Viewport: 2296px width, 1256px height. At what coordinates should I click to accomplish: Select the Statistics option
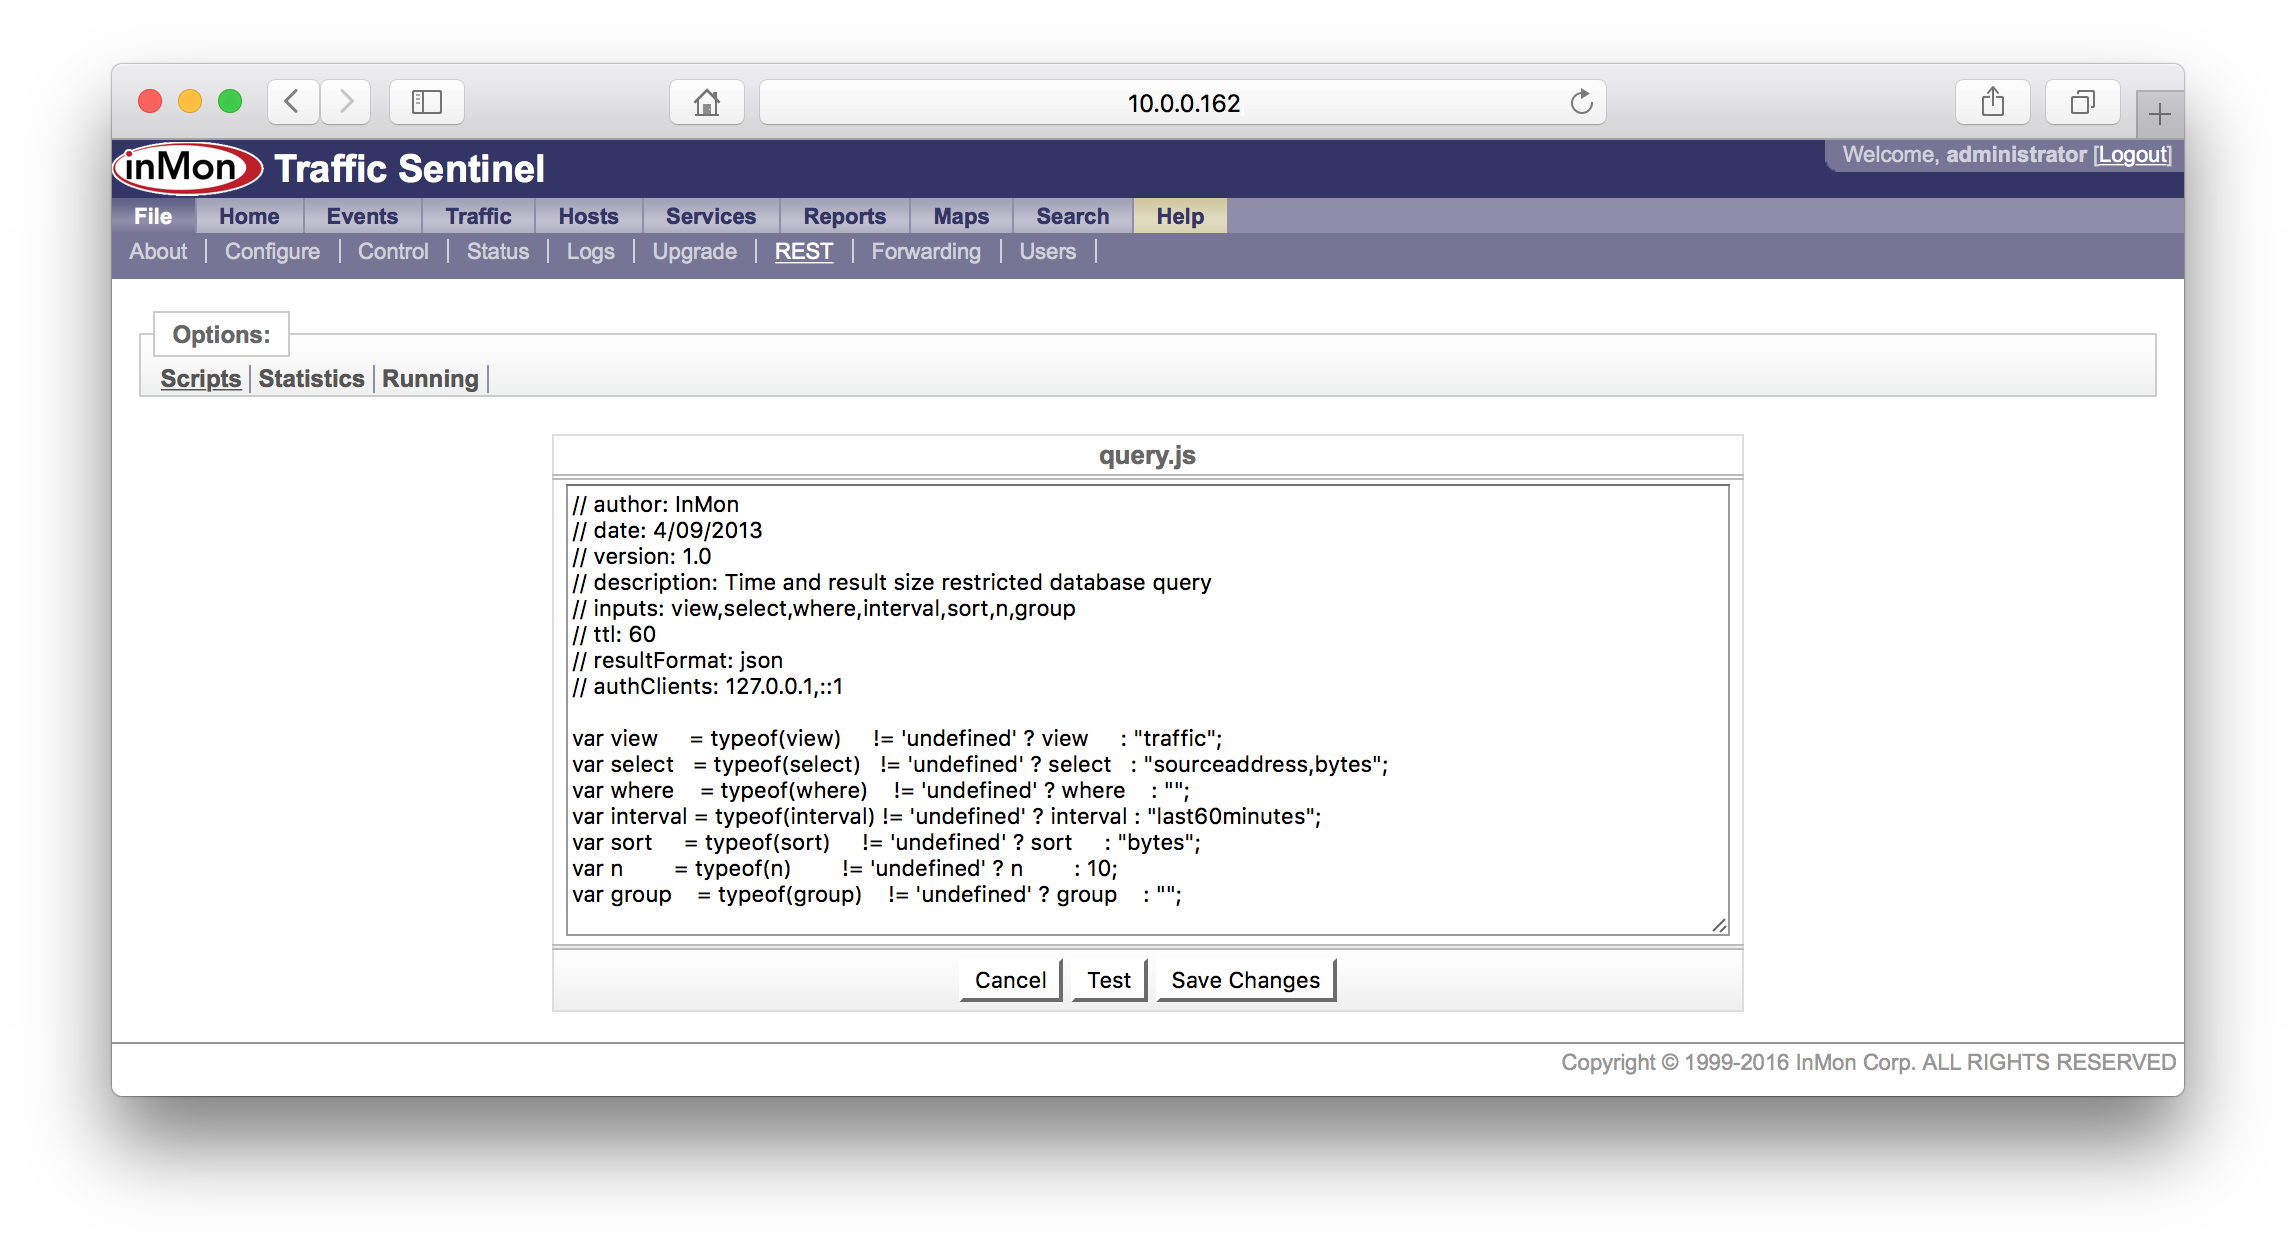(311, 378)
